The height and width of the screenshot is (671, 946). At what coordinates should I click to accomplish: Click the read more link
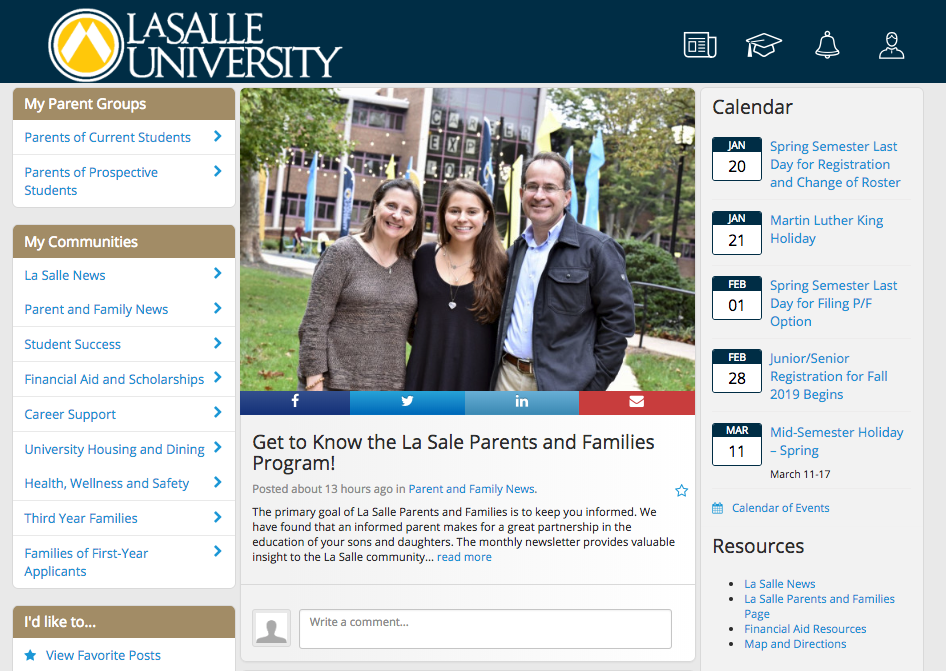pyautogui.click(x=464, y=557)
